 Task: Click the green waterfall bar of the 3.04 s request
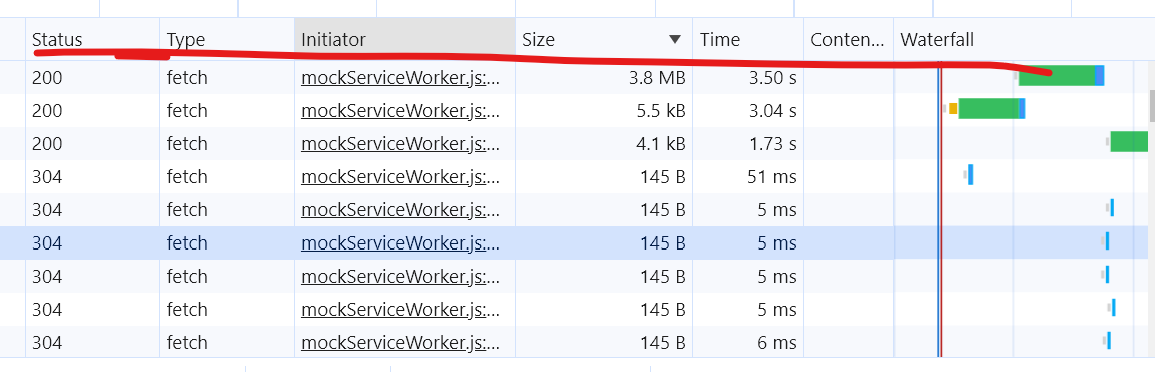[989, 108]
